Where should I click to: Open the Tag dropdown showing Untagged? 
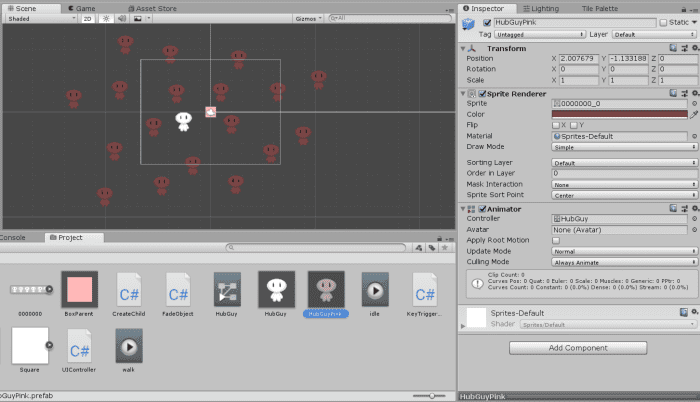coord(538,34)
